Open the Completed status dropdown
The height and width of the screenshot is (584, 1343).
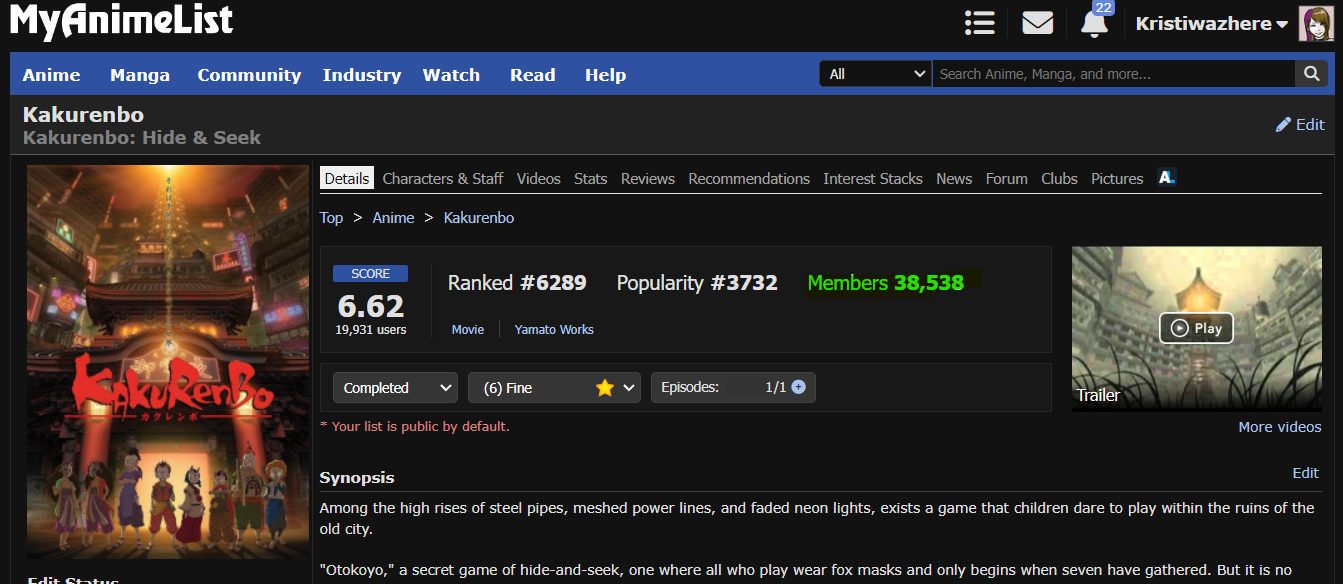point(395,388)
